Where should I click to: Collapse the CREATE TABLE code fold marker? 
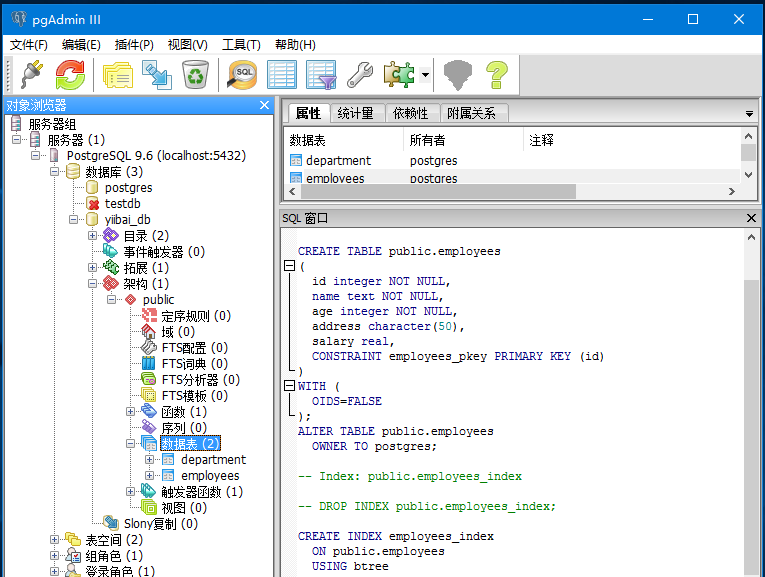pyautogui.click(x=289, y=266)
